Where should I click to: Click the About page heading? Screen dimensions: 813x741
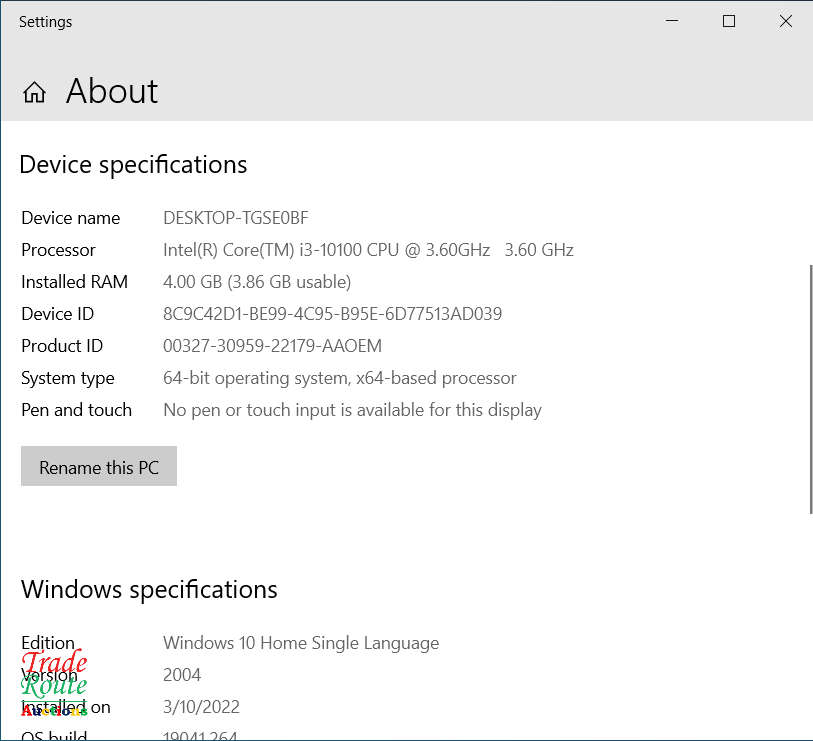click(x=112, y=92)
